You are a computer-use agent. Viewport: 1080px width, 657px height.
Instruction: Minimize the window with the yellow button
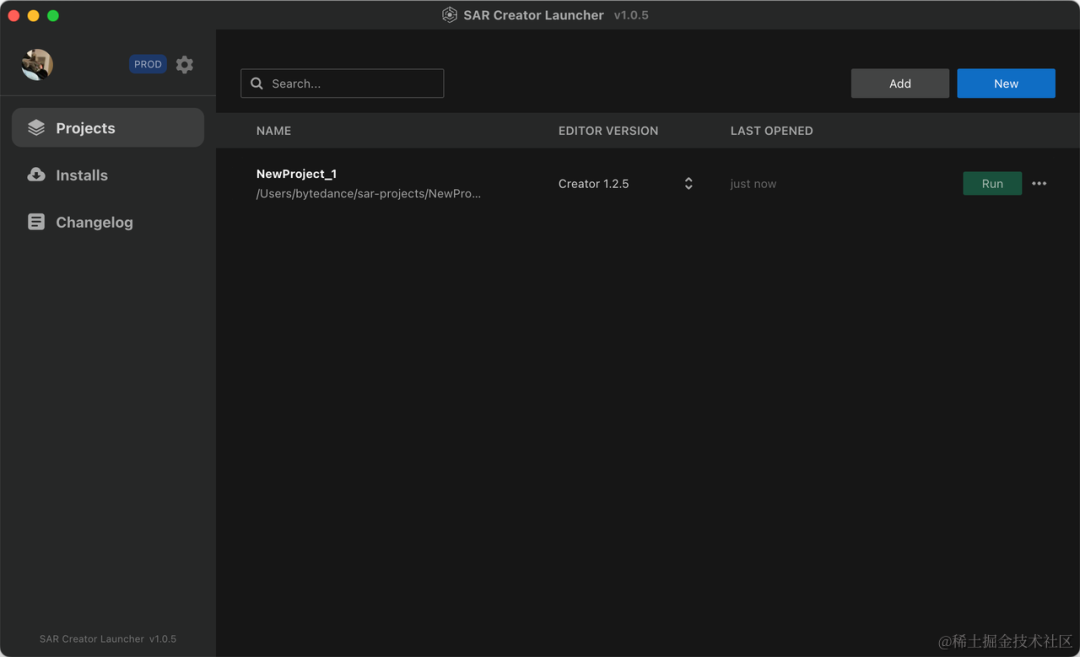[33, 15]
